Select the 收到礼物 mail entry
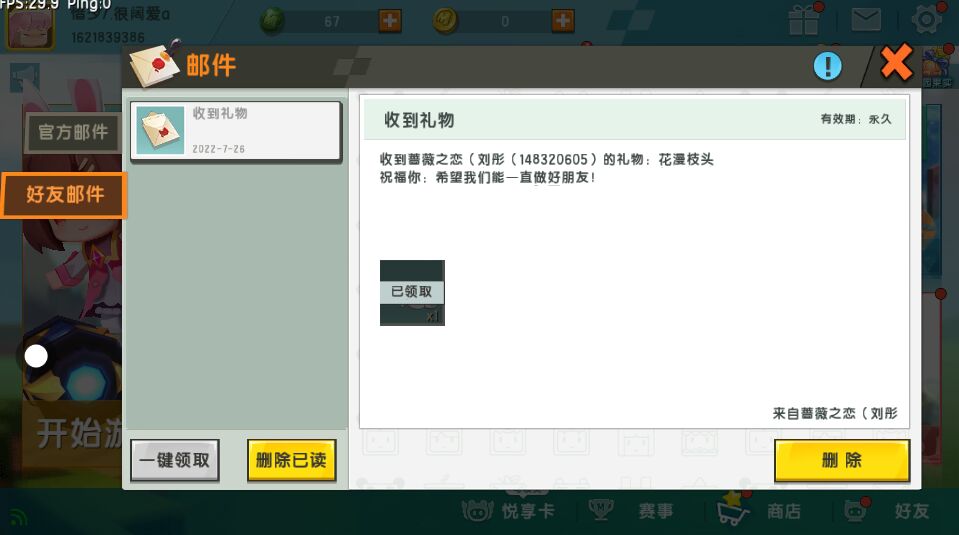Screen dimensions: 959x535 point(236,130)
